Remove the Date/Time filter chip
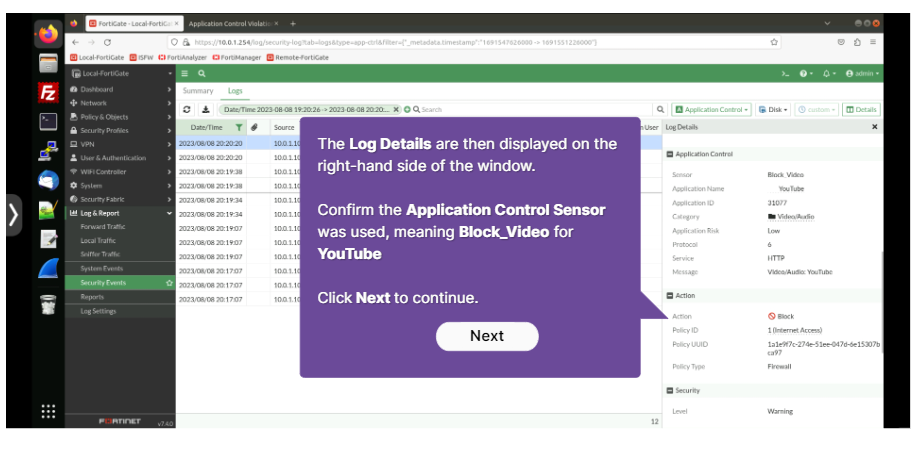Screen dimensions: 916x456 tap(396, 109)
